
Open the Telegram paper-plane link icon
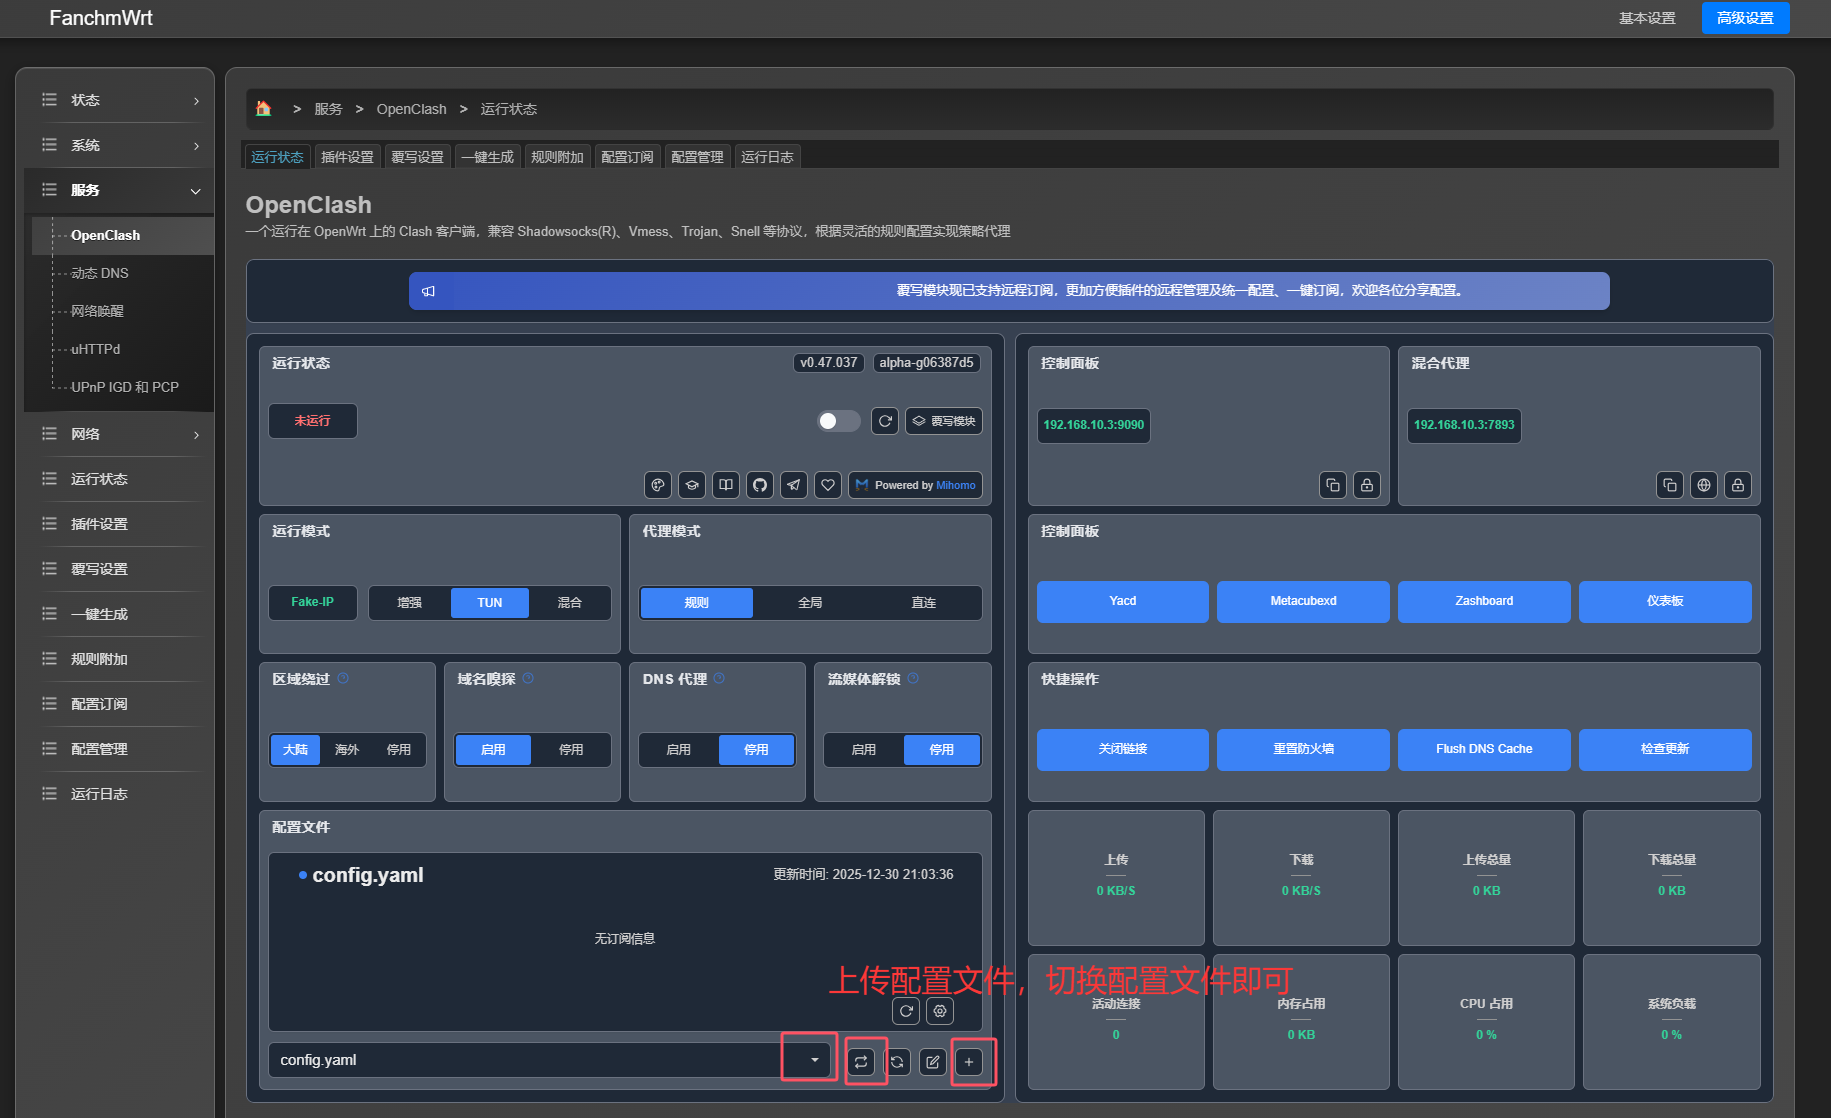click(794, 485)
